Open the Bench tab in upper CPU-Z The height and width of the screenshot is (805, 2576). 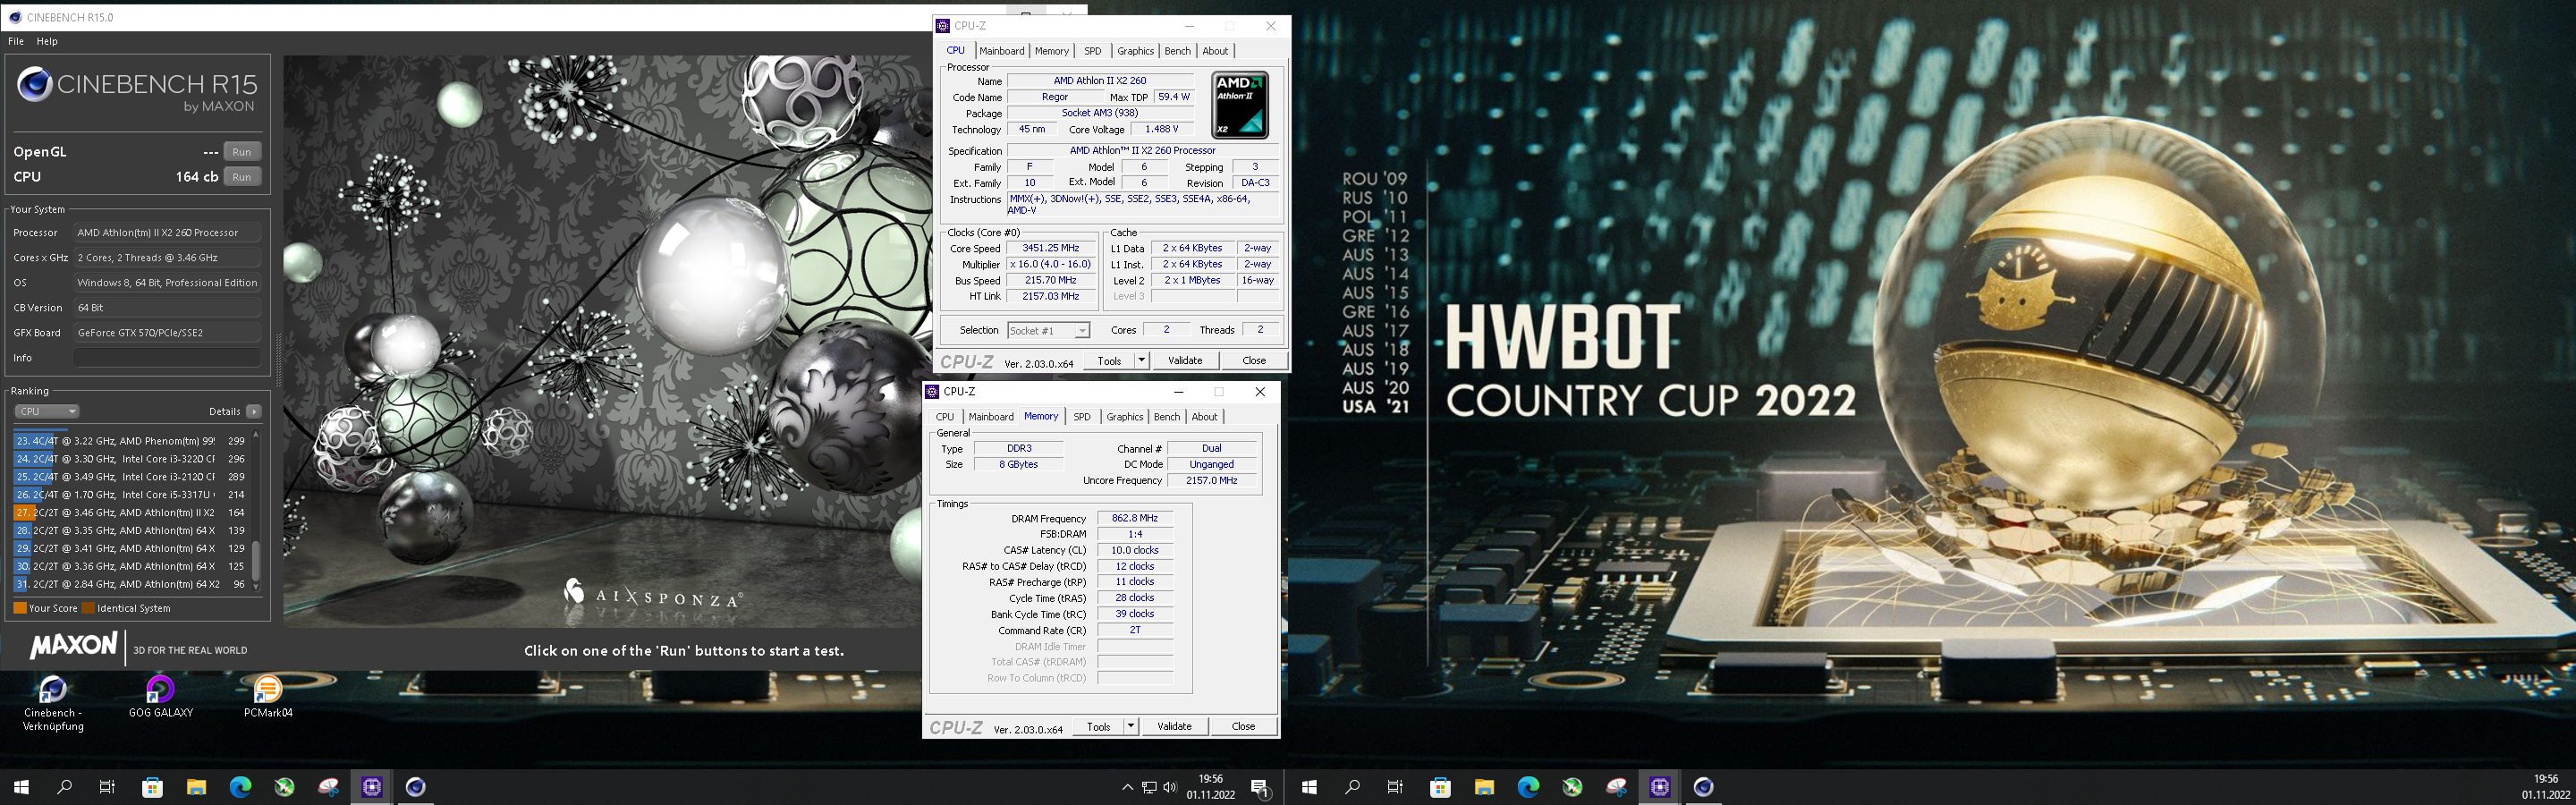click(1178, 51)
